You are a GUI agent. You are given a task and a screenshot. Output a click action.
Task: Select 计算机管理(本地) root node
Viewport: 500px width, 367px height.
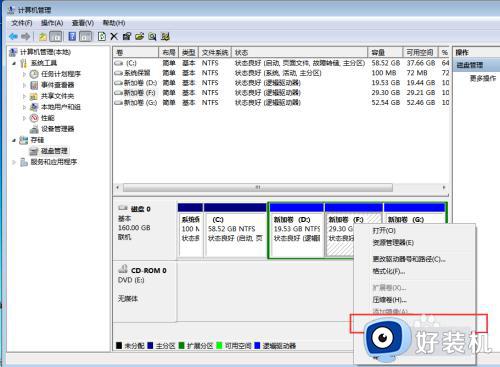[45, 52]
